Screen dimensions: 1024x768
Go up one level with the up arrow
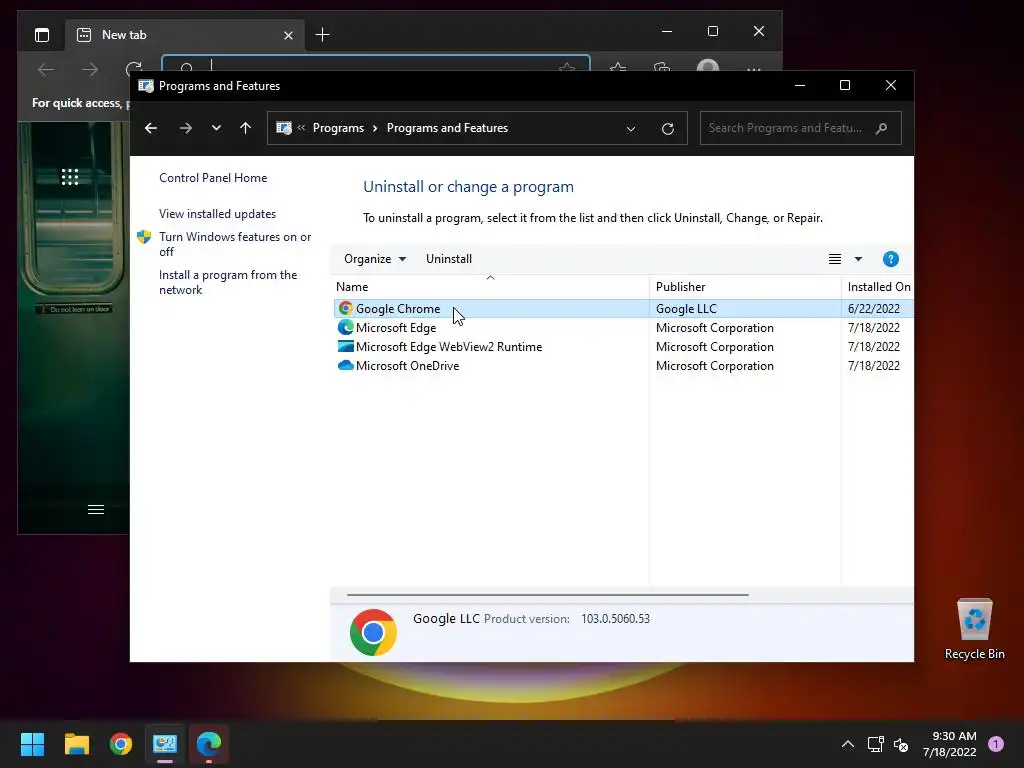246,128
